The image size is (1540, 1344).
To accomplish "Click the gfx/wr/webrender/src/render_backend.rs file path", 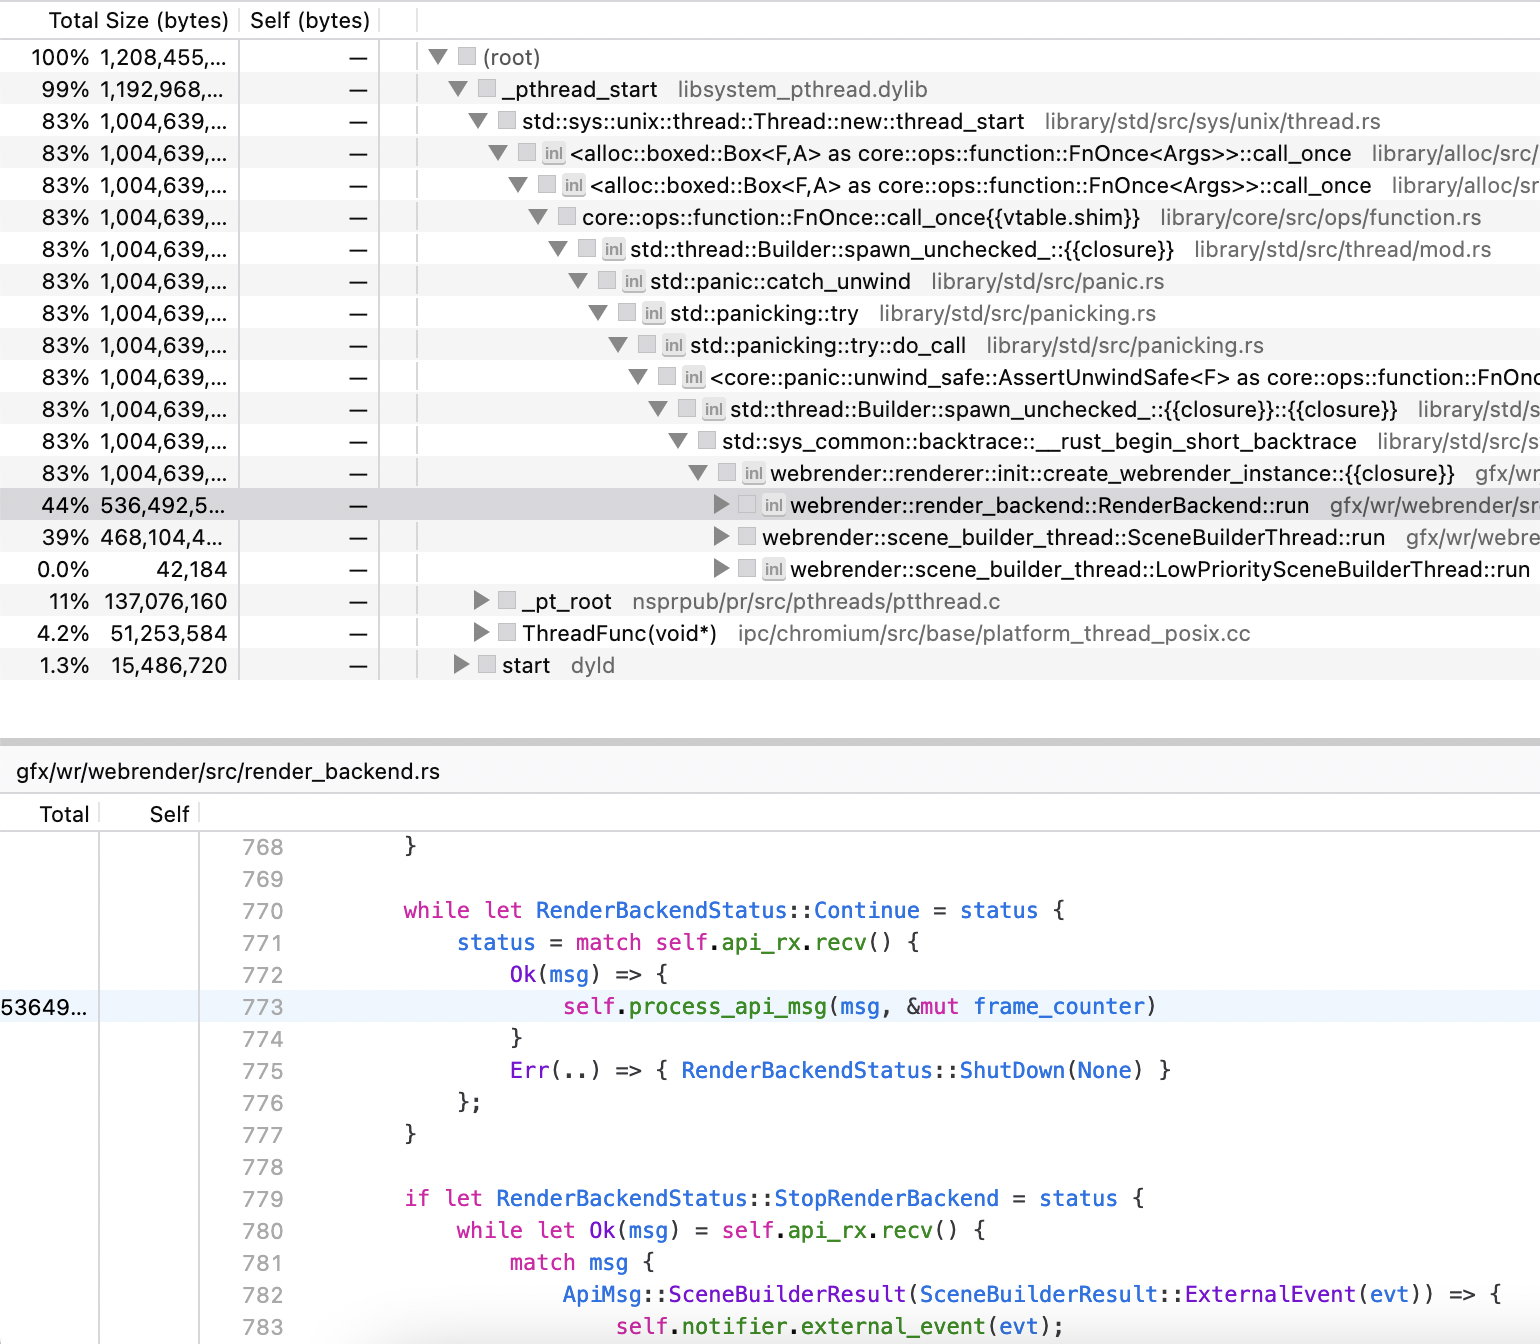I will (228, 771).
